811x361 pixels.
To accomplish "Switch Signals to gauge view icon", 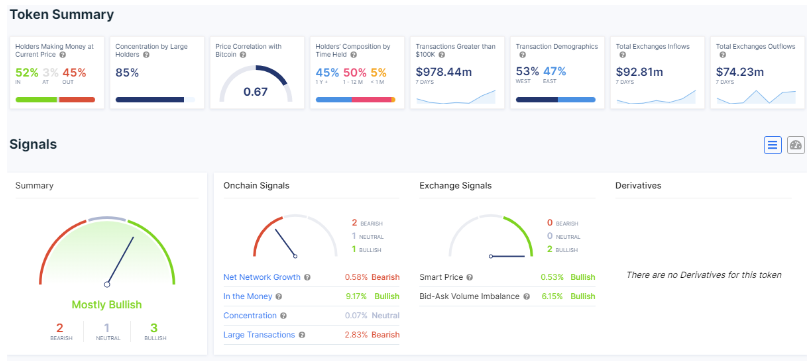I will click(795, 145).
